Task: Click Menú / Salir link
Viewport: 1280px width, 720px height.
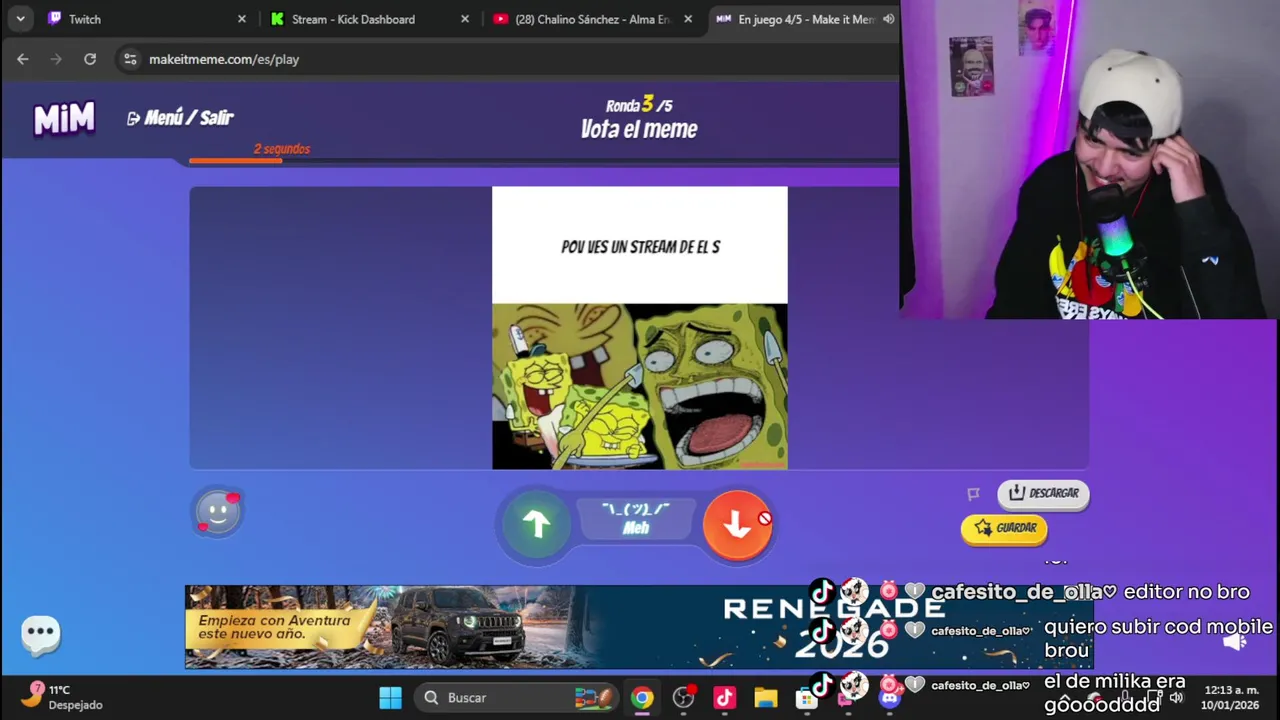Action: click(180, 118)
